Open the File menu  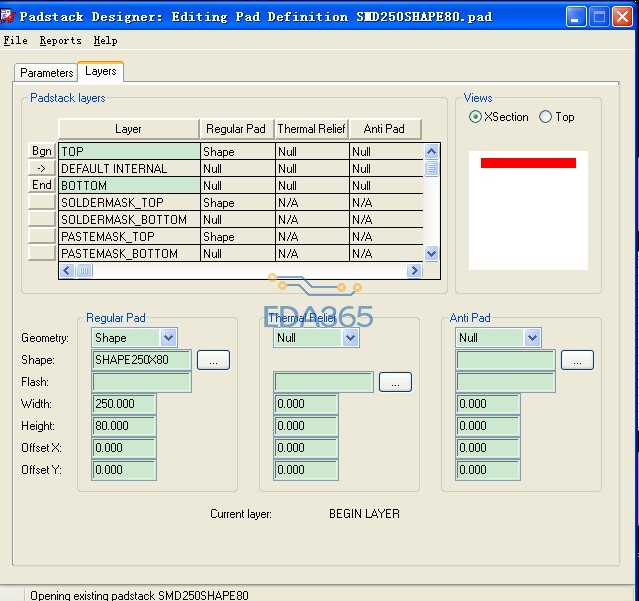16,41
